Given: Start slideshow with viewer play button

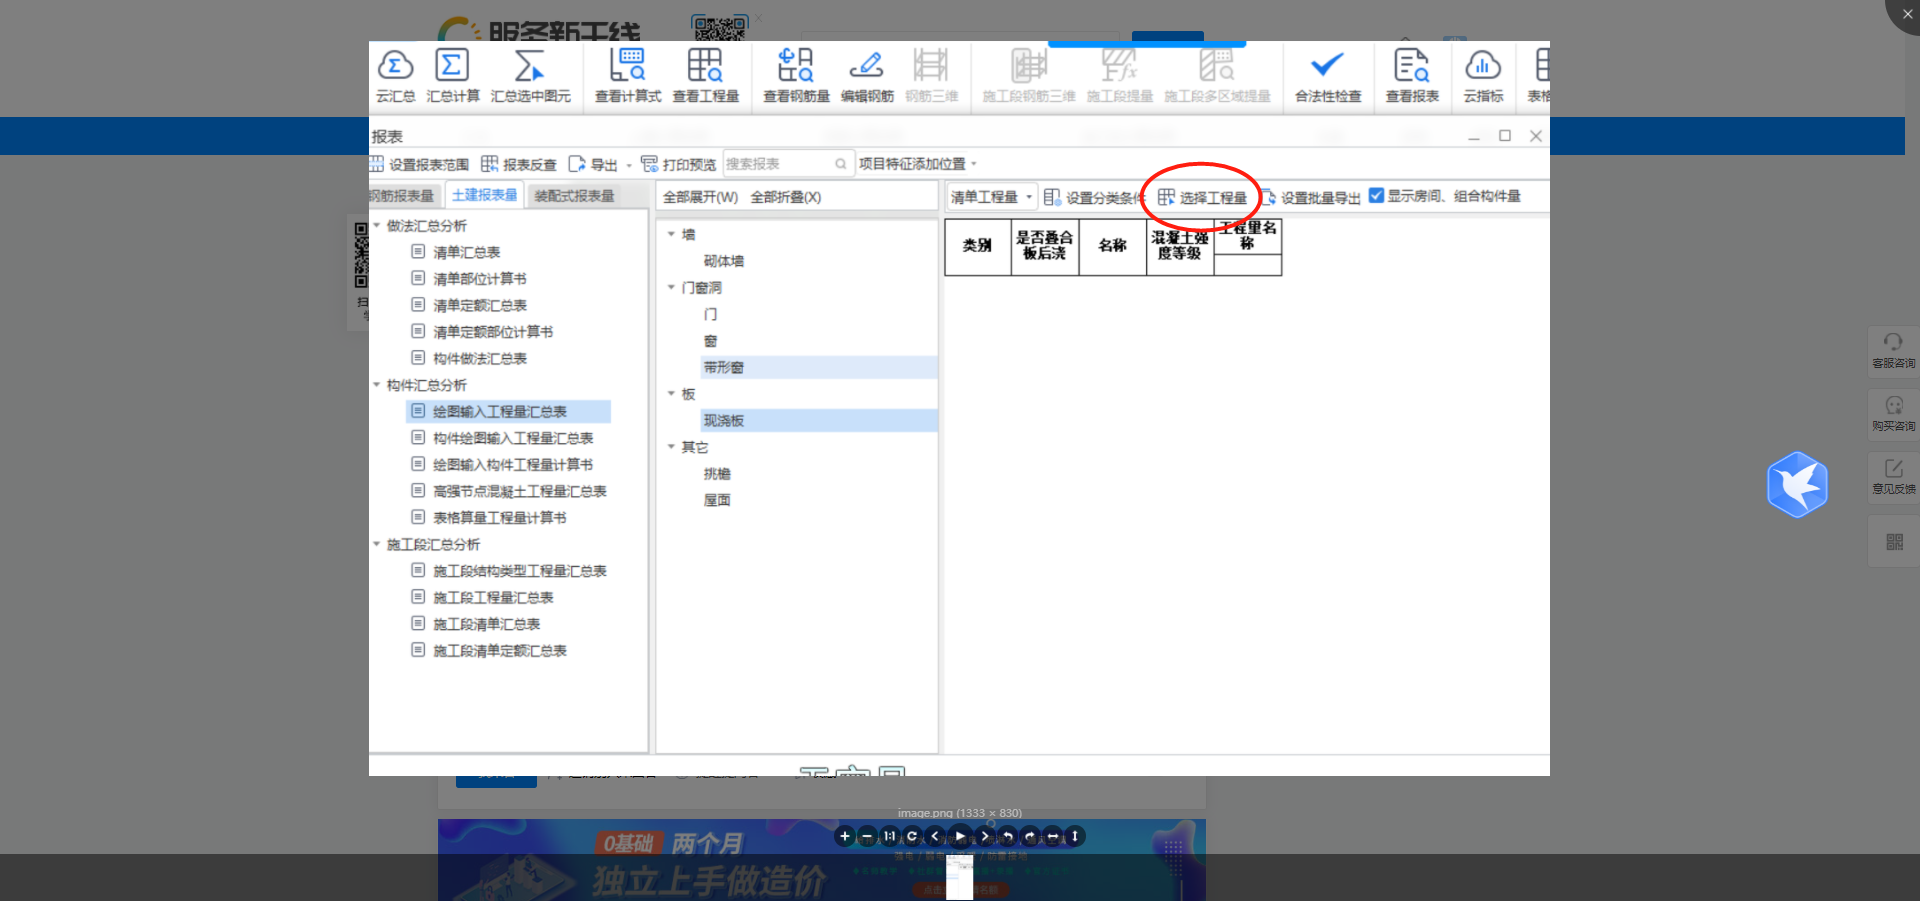Looking at the screenshot, I should tap(960, 836).
